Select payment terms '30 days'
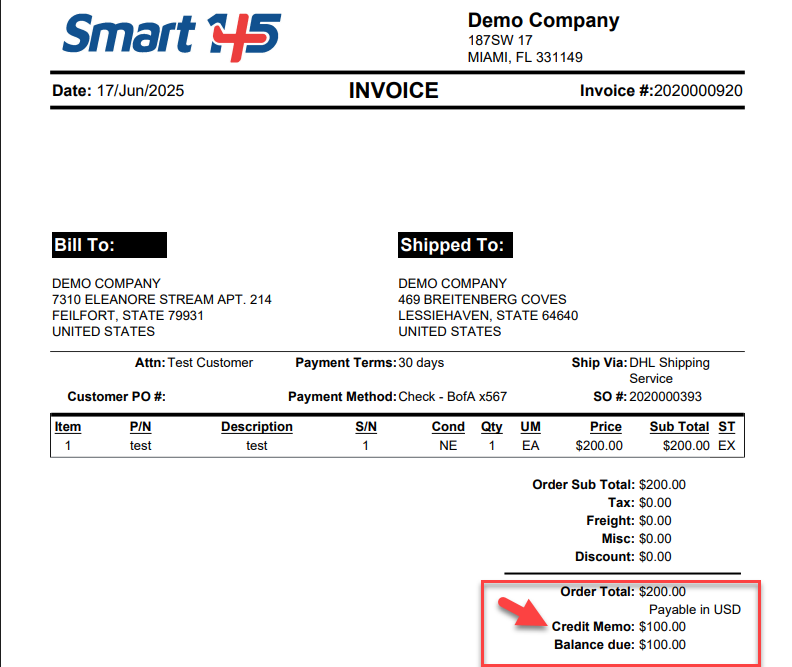Screen dimensions: 792x667 [421, 363]
